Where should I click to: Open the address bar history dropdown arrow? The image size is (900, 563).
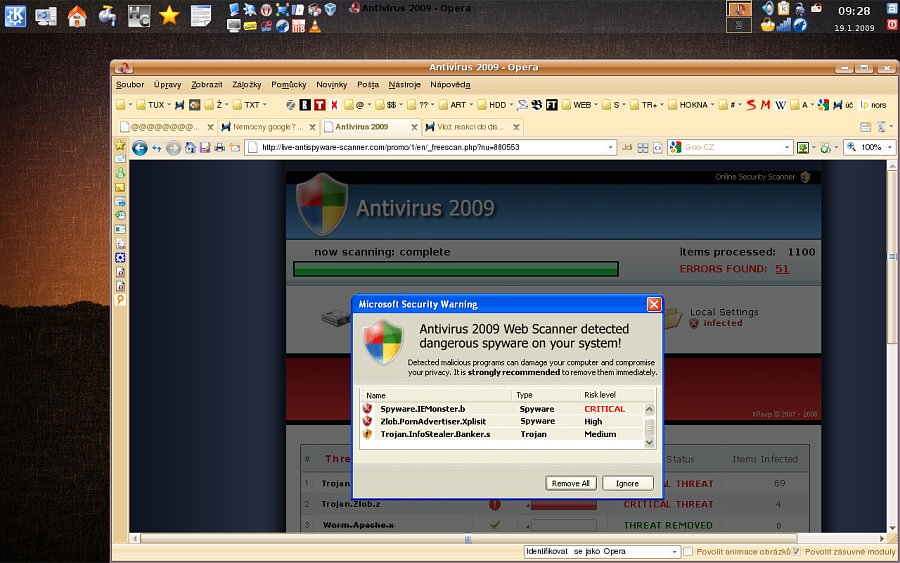pos(611,147)
